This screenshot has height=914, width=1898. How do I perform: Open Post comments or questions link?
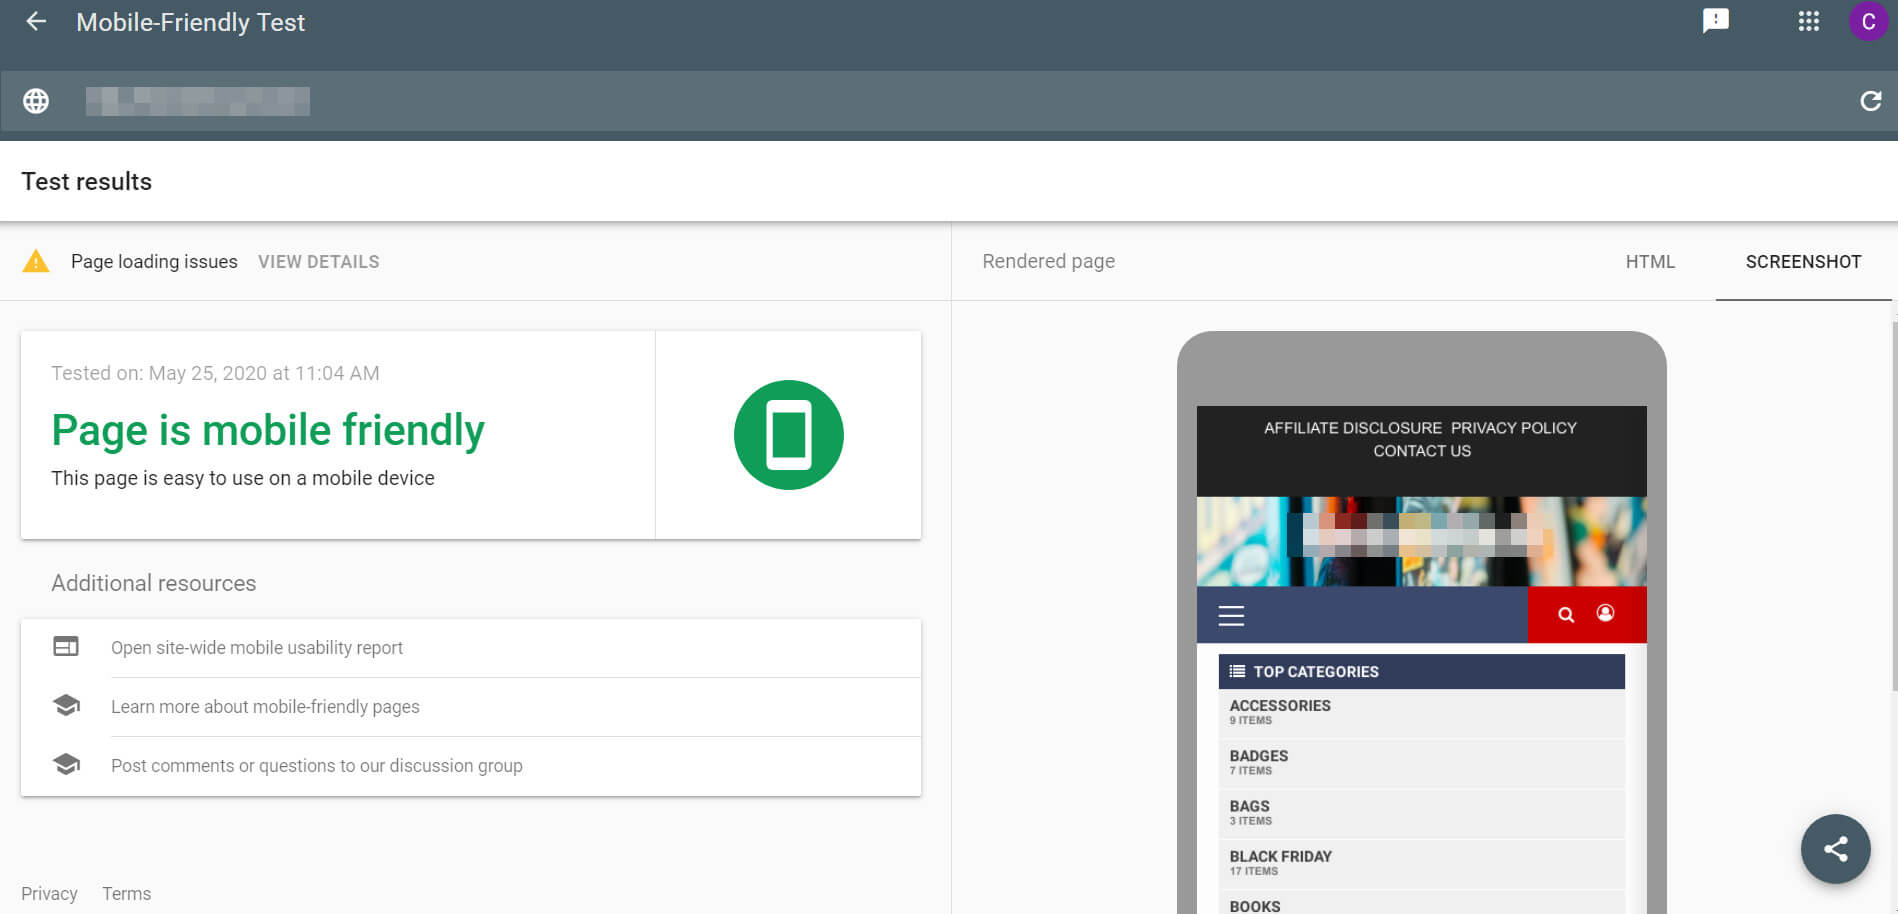(316, 766)
